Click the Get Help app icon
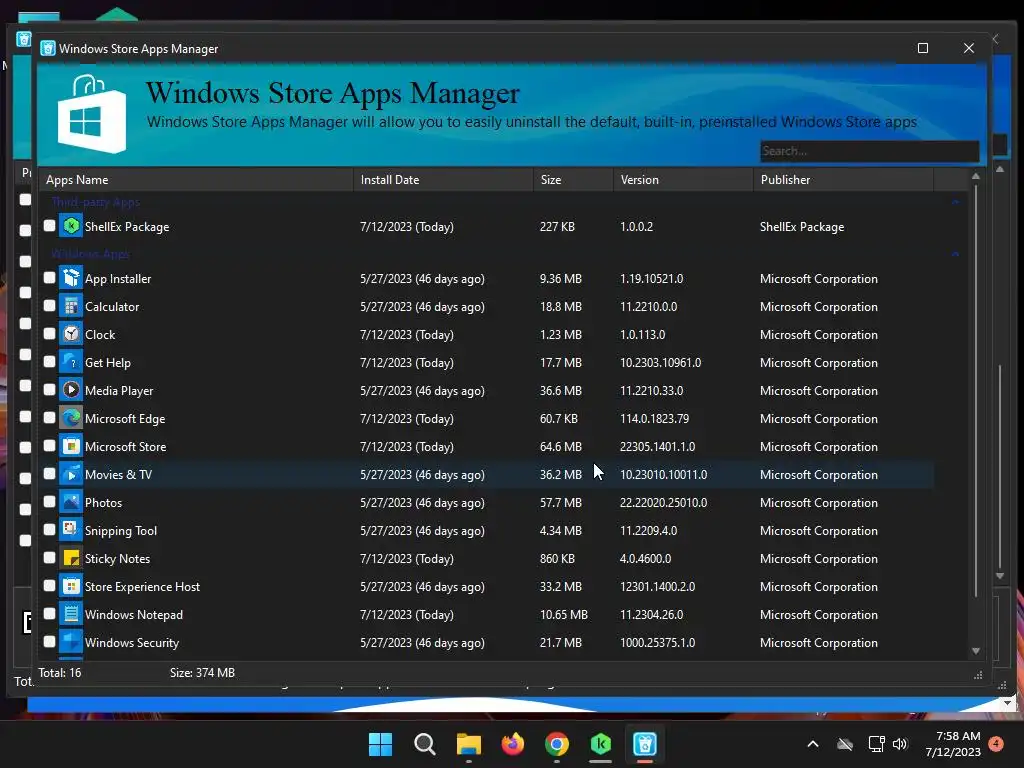 click(x=71, y=362)
